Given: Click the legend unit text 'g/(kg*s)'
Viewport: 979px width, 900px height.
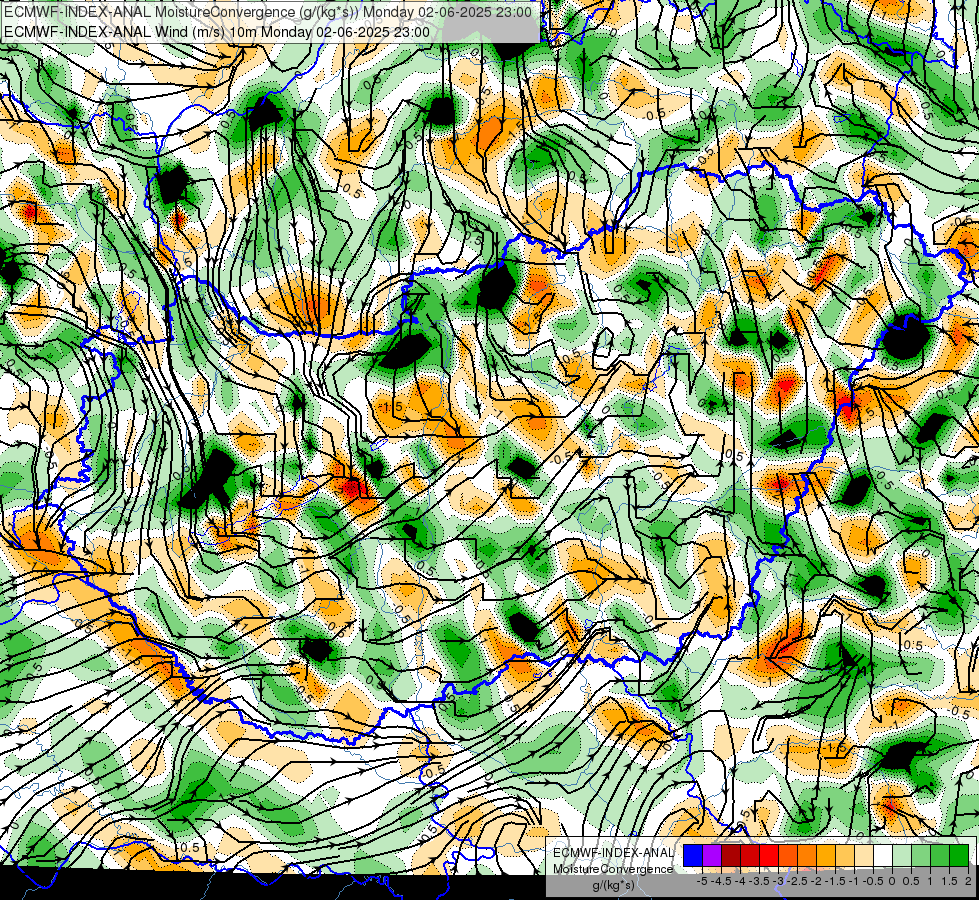Looking at the screenshot, I should click(613, 885).
